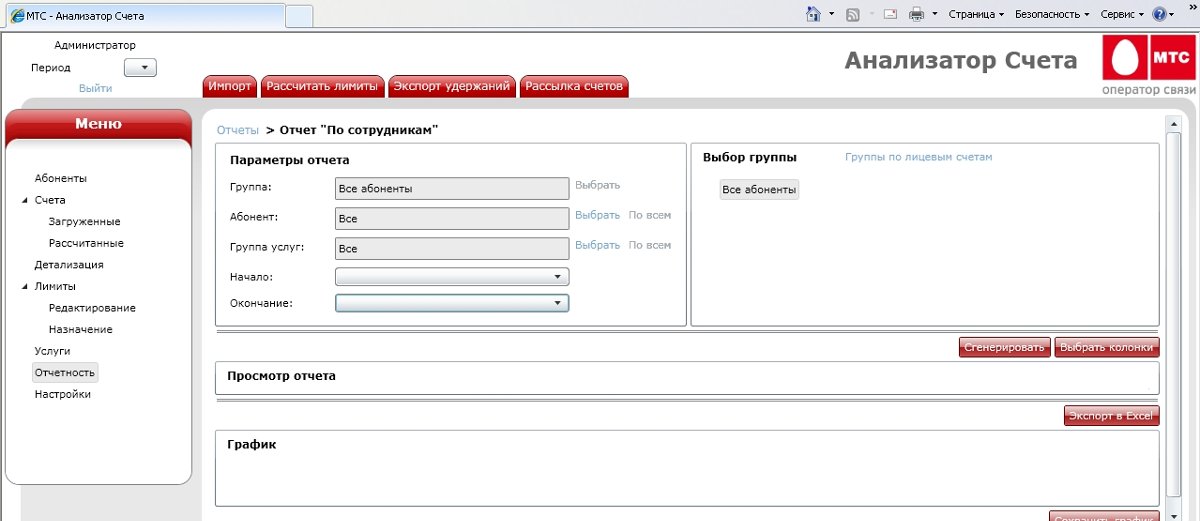Open the Начало date dropdown
This screenshot has height=521, width=1200.
coord(557,277)
